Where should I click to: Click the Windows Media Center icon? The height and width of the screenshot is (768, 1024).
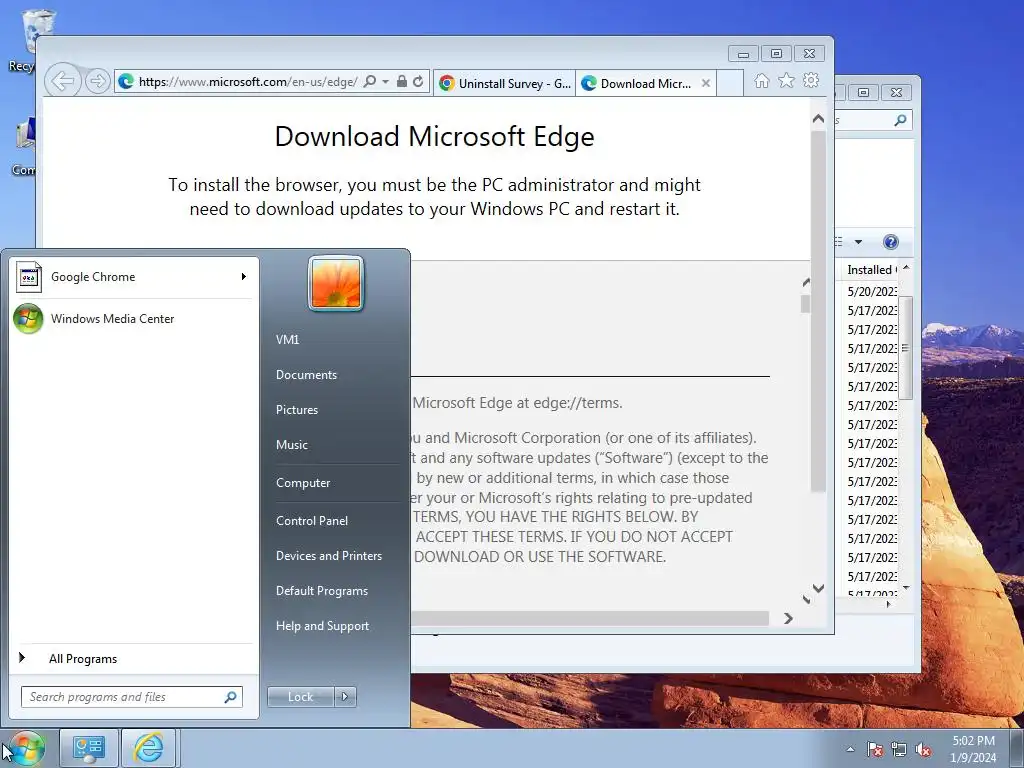click(x=29, y=319)
